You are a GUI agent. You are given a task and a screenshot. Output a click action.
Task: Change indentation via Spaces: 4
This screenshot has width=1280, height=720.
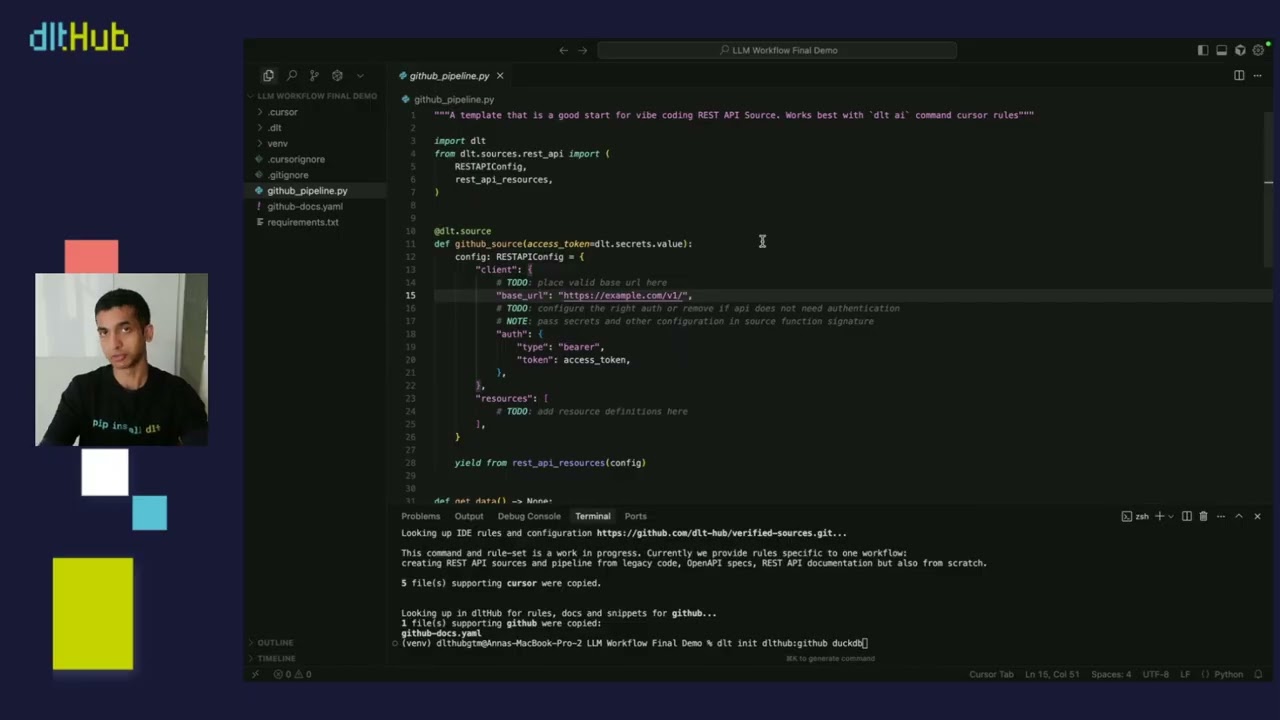1111,674
